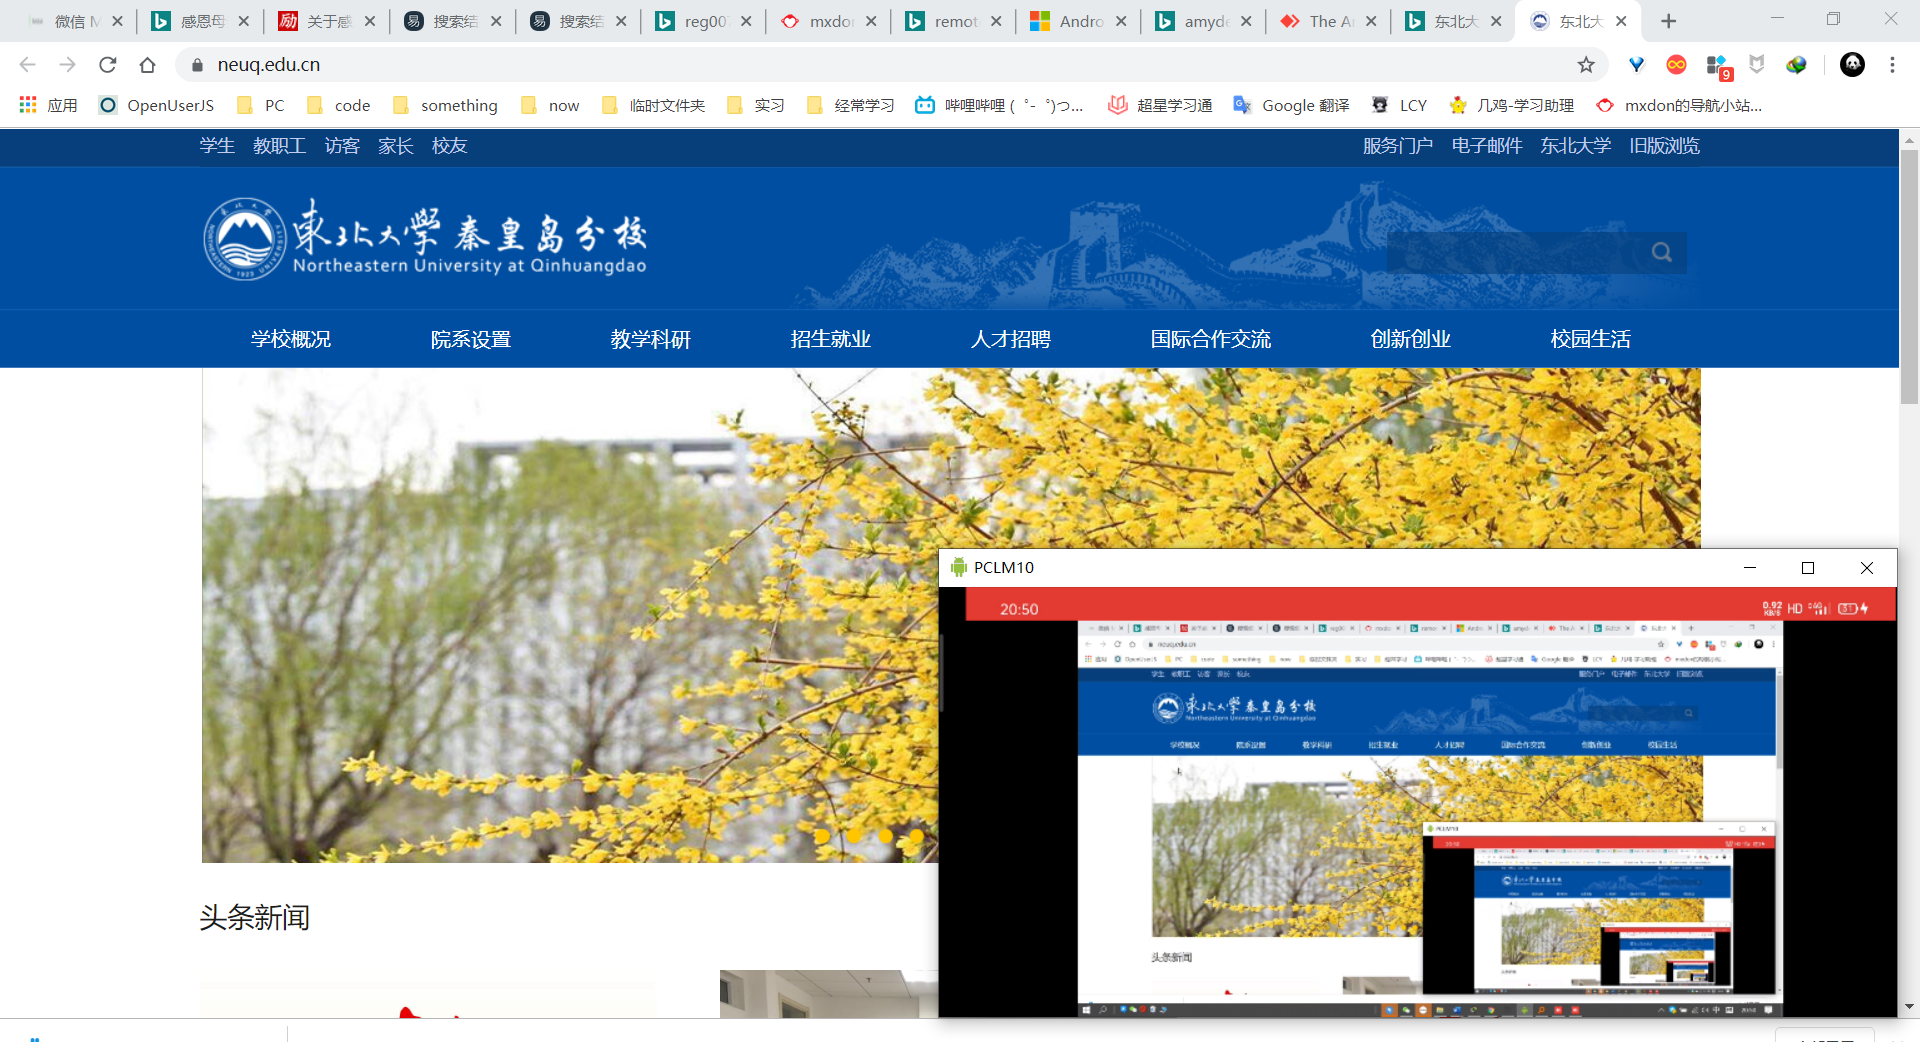This screenshot has width=1920, height=1042.
Task: Open the 临时文件夹 bookmark folder
Action: 654,105
